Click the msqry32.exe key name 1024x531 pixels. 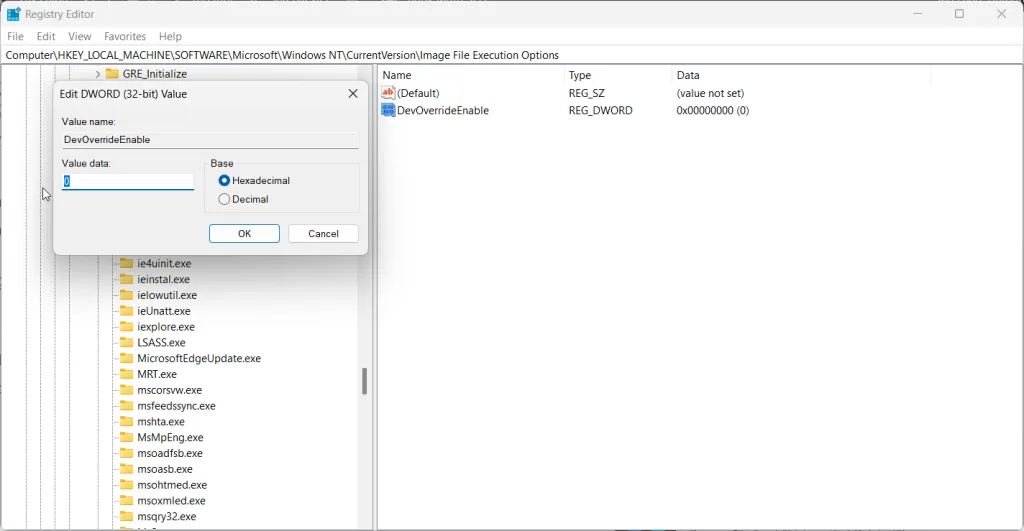click(167, 517)
